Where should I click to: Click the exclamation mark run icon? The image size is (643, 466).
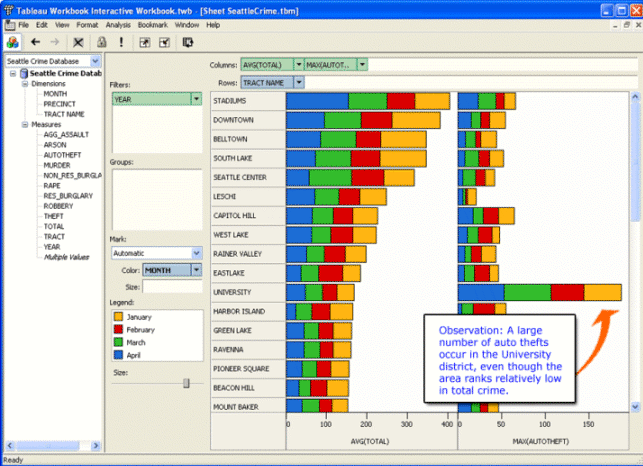coord(121,42)
